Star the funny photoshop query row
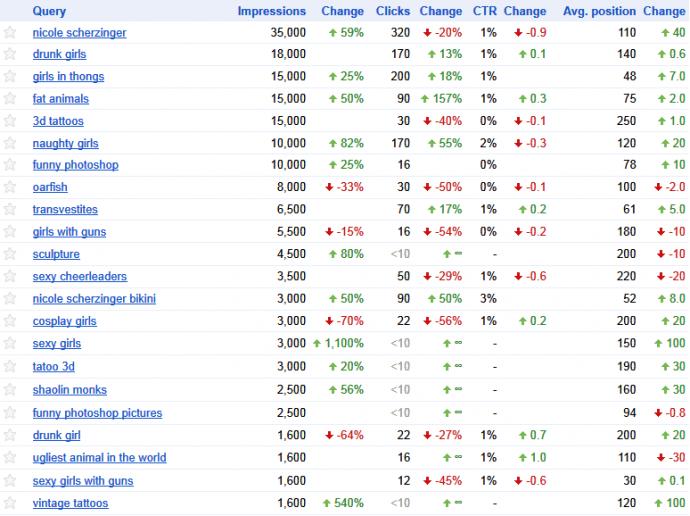Image resolution: width=690 pixels, height=516 pixels. [x=10, y=165]
